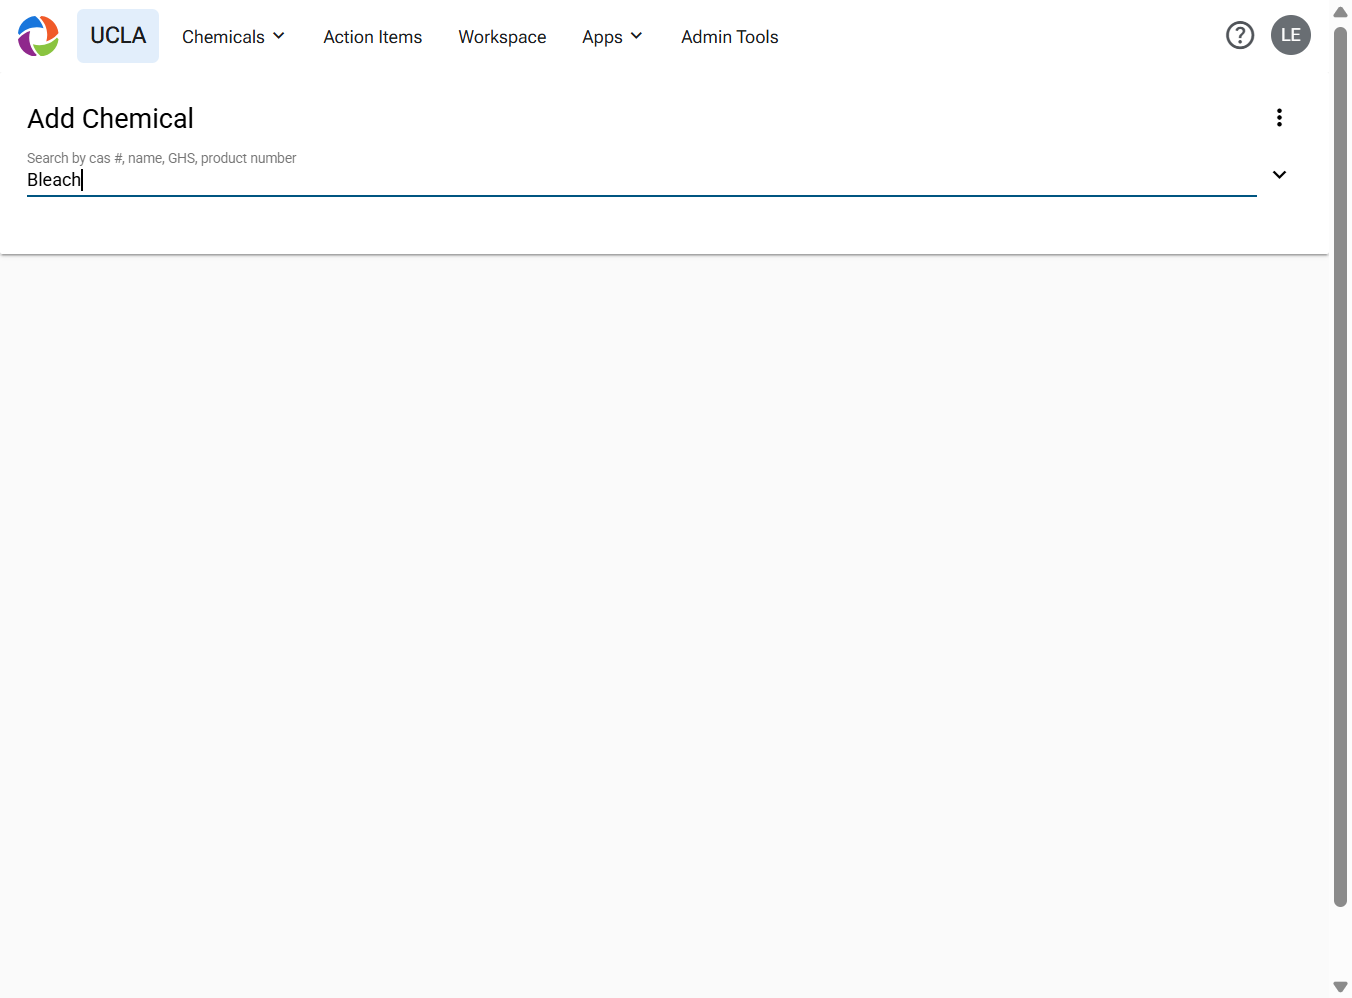Click the scrollbar down arrow
Viewport: 1352px width, 998px height.
(1340, 987)
